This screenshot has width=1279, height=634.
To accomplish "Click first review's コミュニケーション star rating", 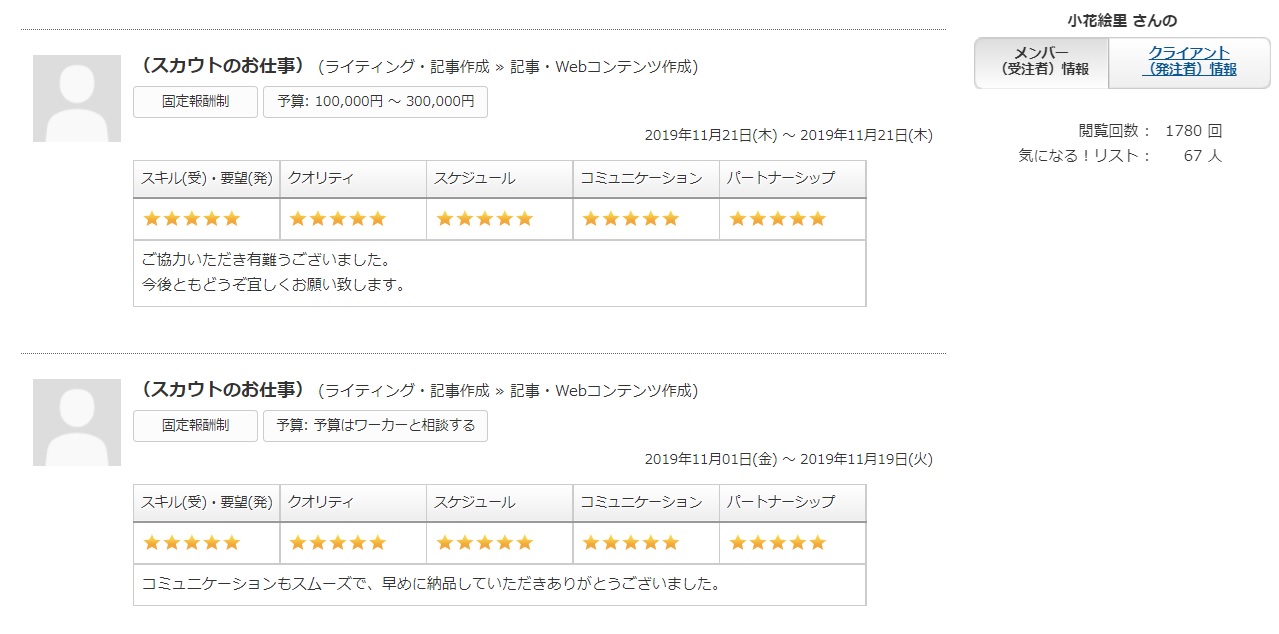I will tap(631, 219).
